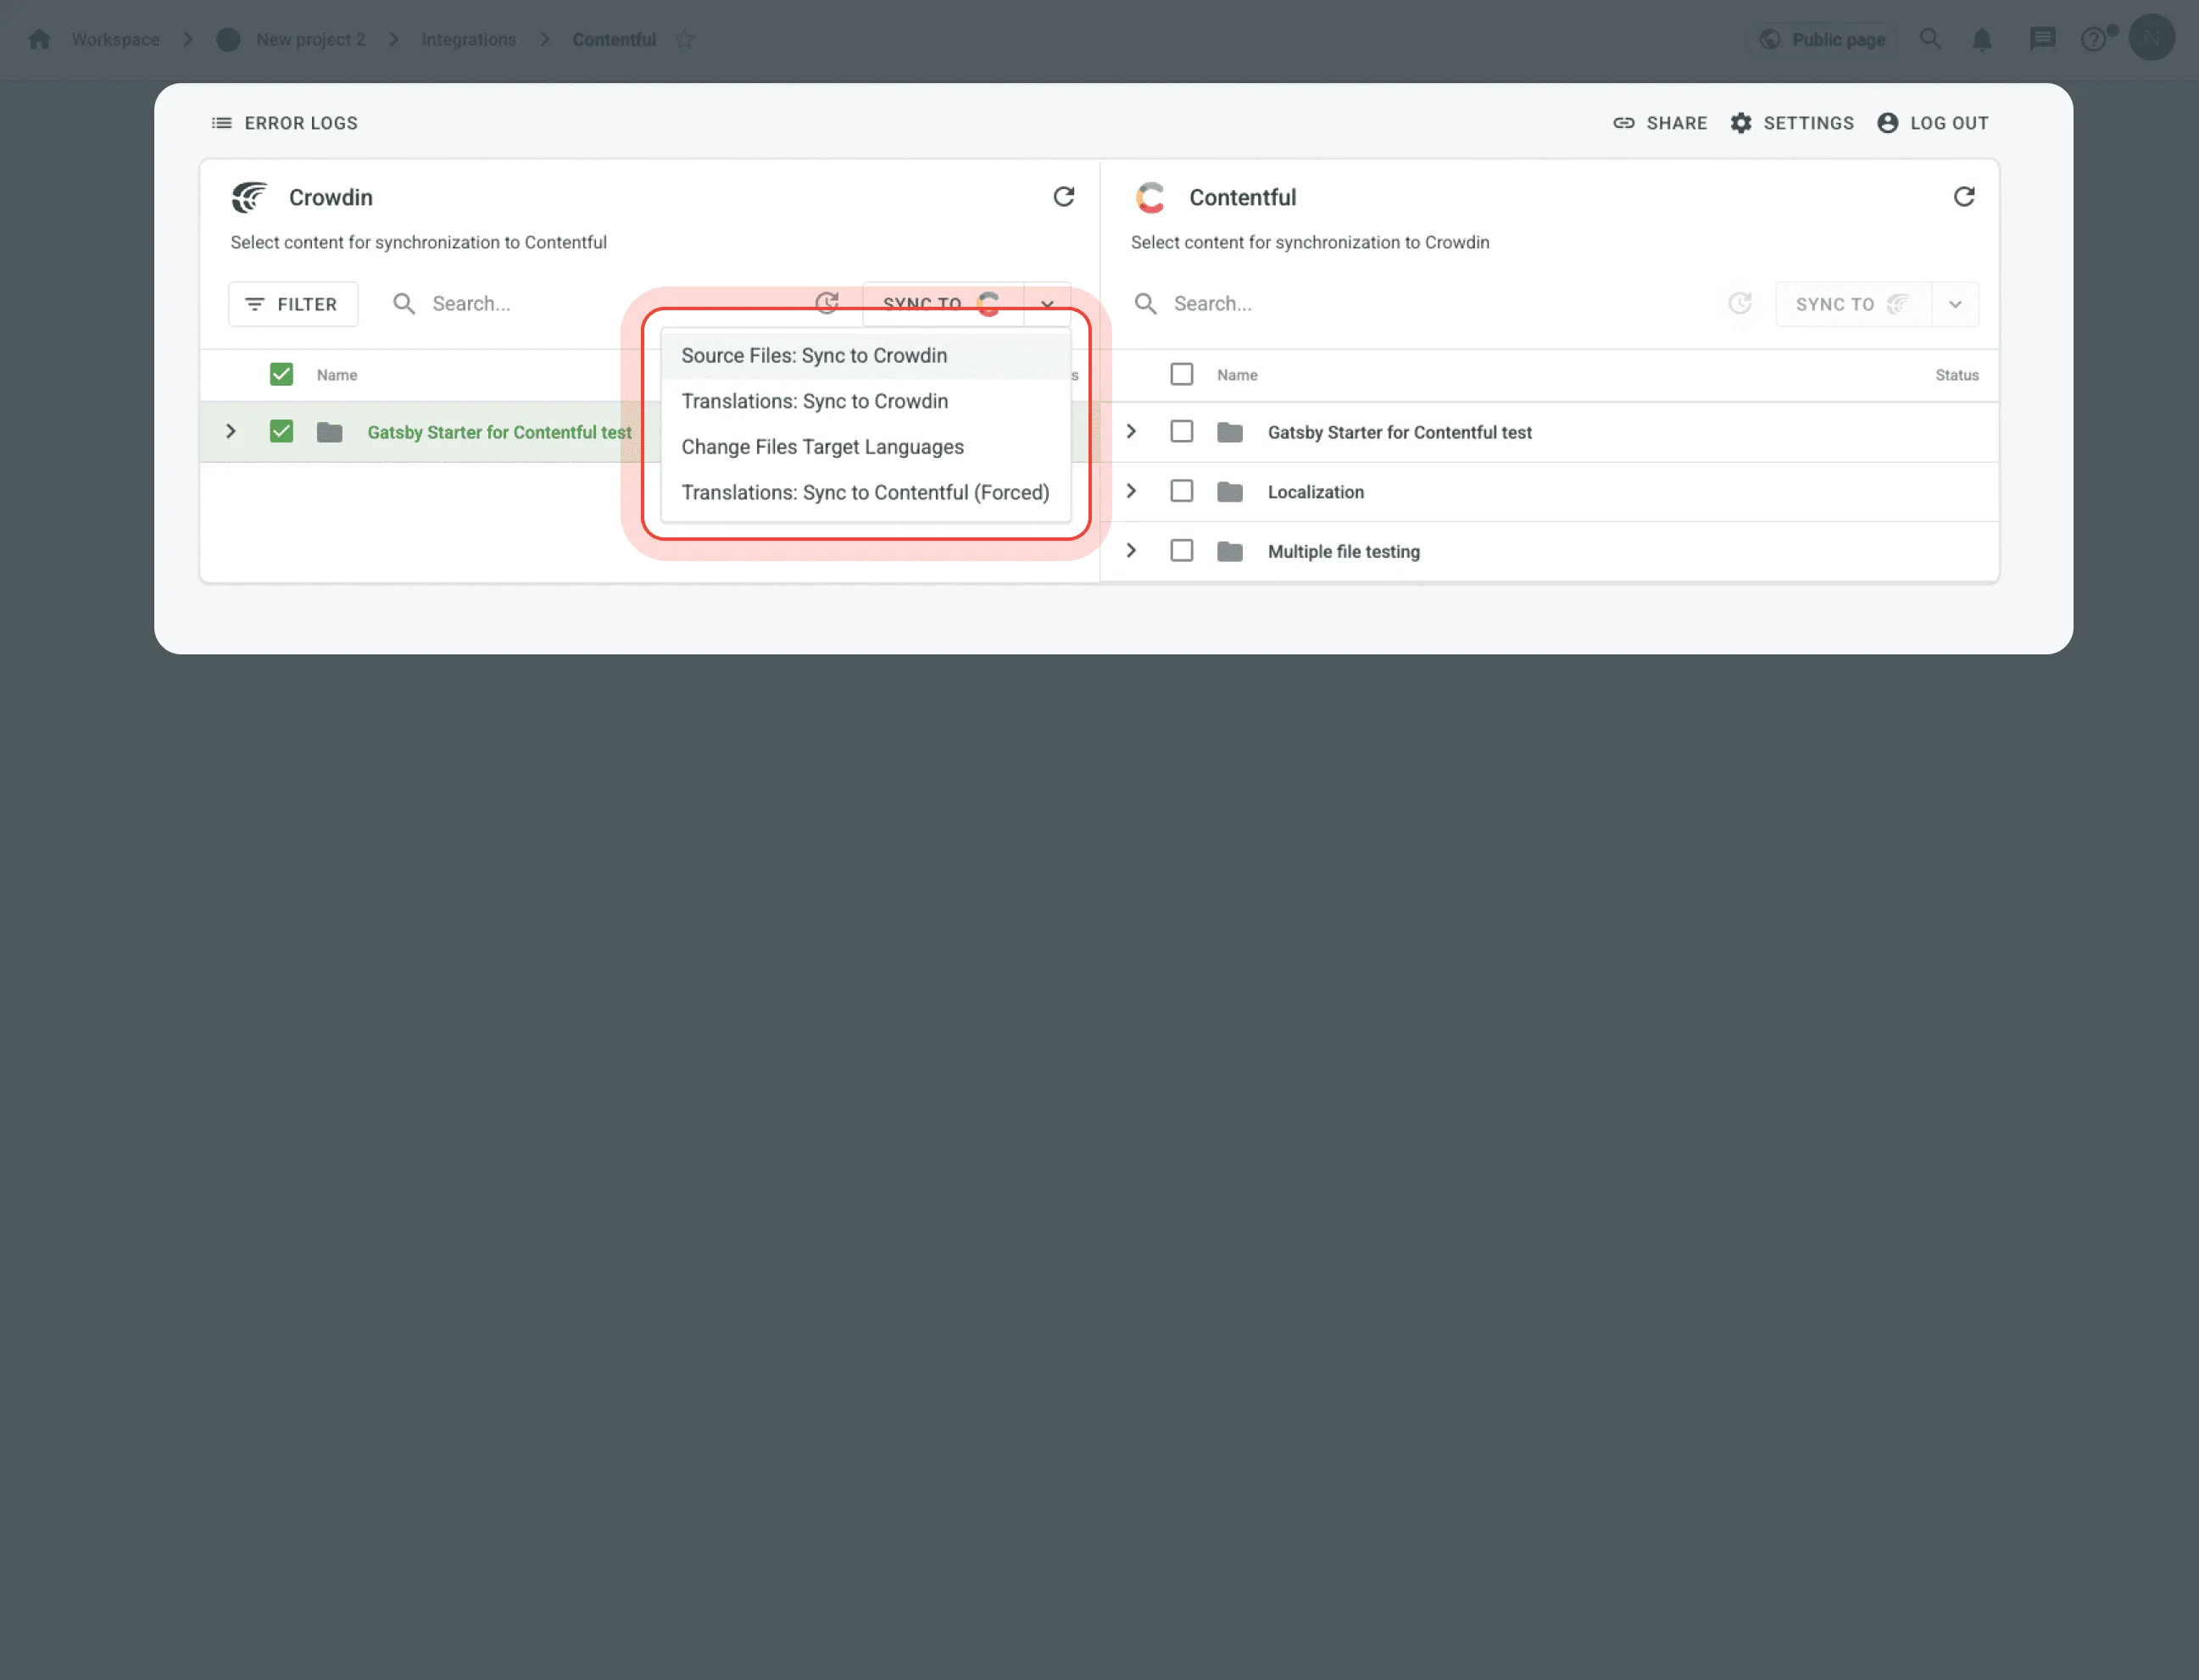Viewport: 2199px width, 1680px height.
Task: Click the help question mark icon
Action: [x=2092, y=40]
